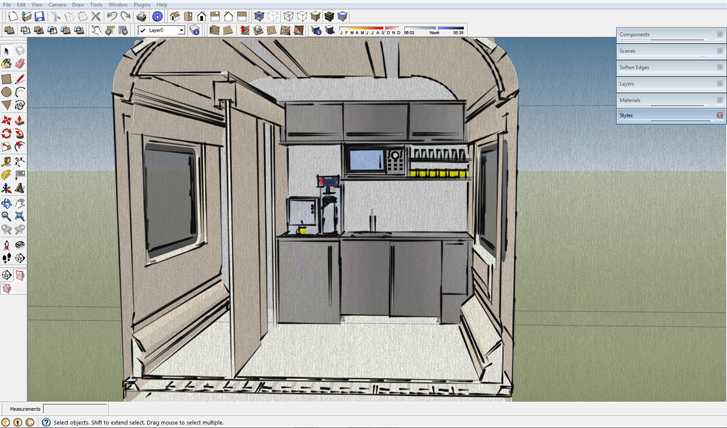Click the Model Info icon
This screenshot has width=727, height=428.
click(x=157, y=16)
